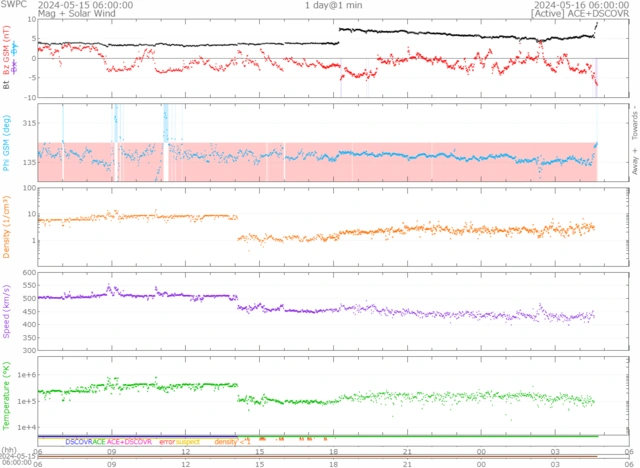Screen dimensions: 640x468
Task: Click the '1 day@1 min' resolution label
Action: (x=333, y=5)
